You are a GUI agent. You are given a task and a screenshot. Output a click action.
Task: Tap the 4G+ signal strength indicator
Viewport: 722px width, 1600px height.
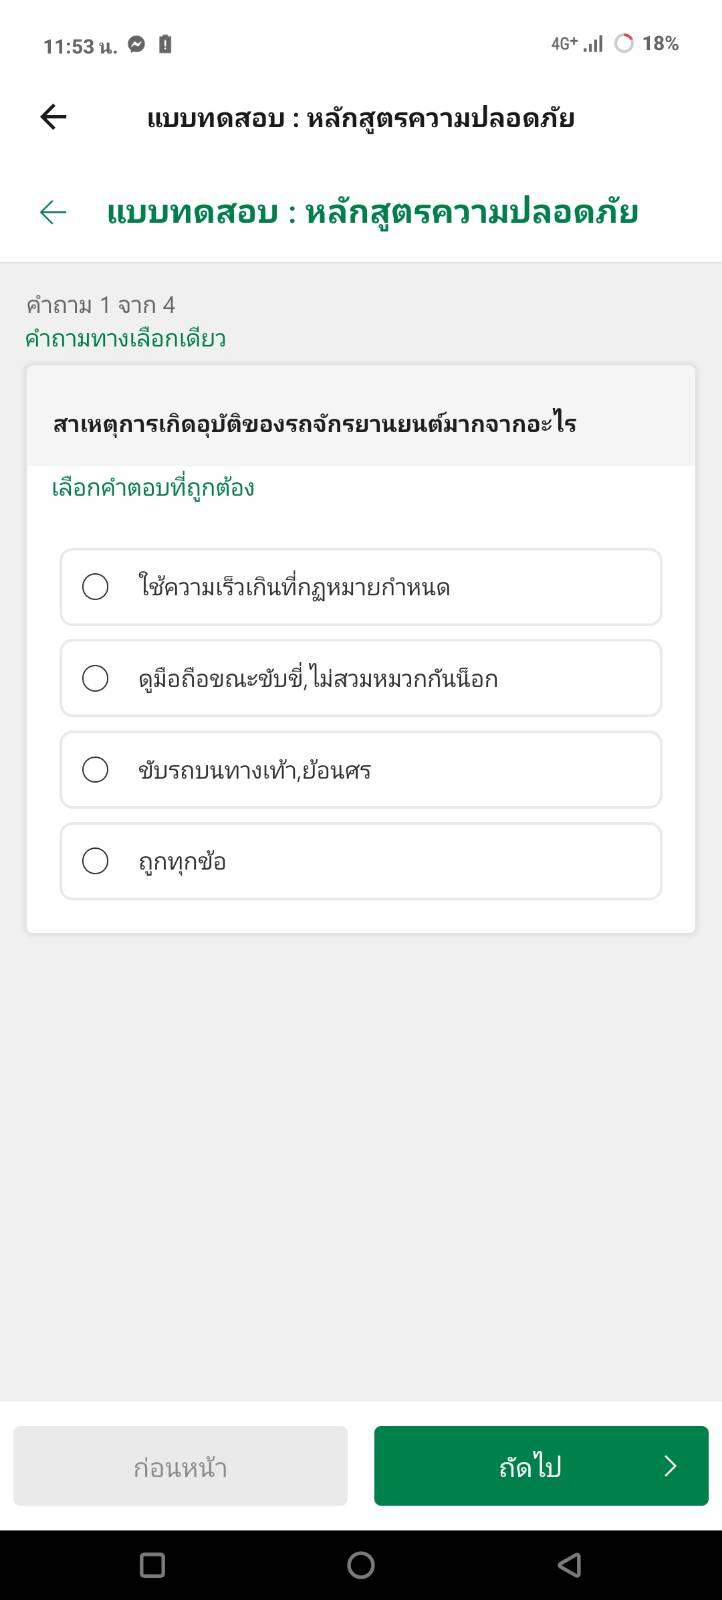(577, 43)
